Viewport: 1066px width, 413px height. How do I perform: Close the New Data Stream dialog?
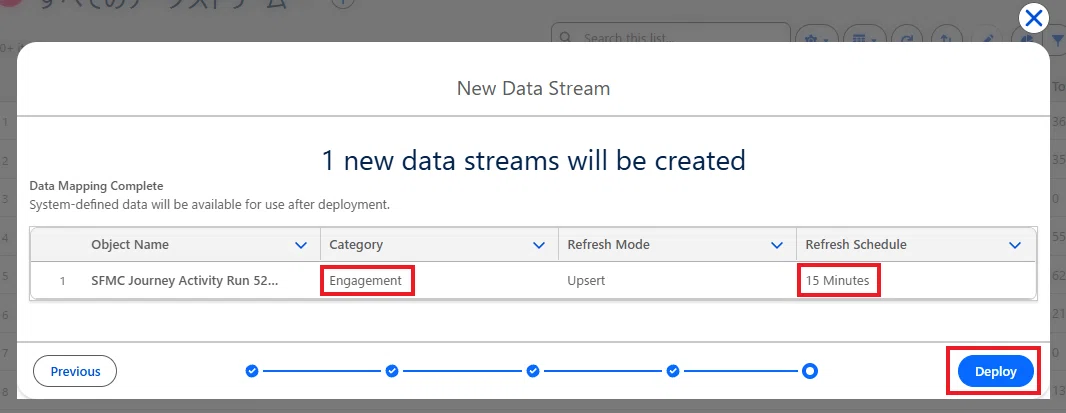pyautogui.click(x=1033, y=18)
